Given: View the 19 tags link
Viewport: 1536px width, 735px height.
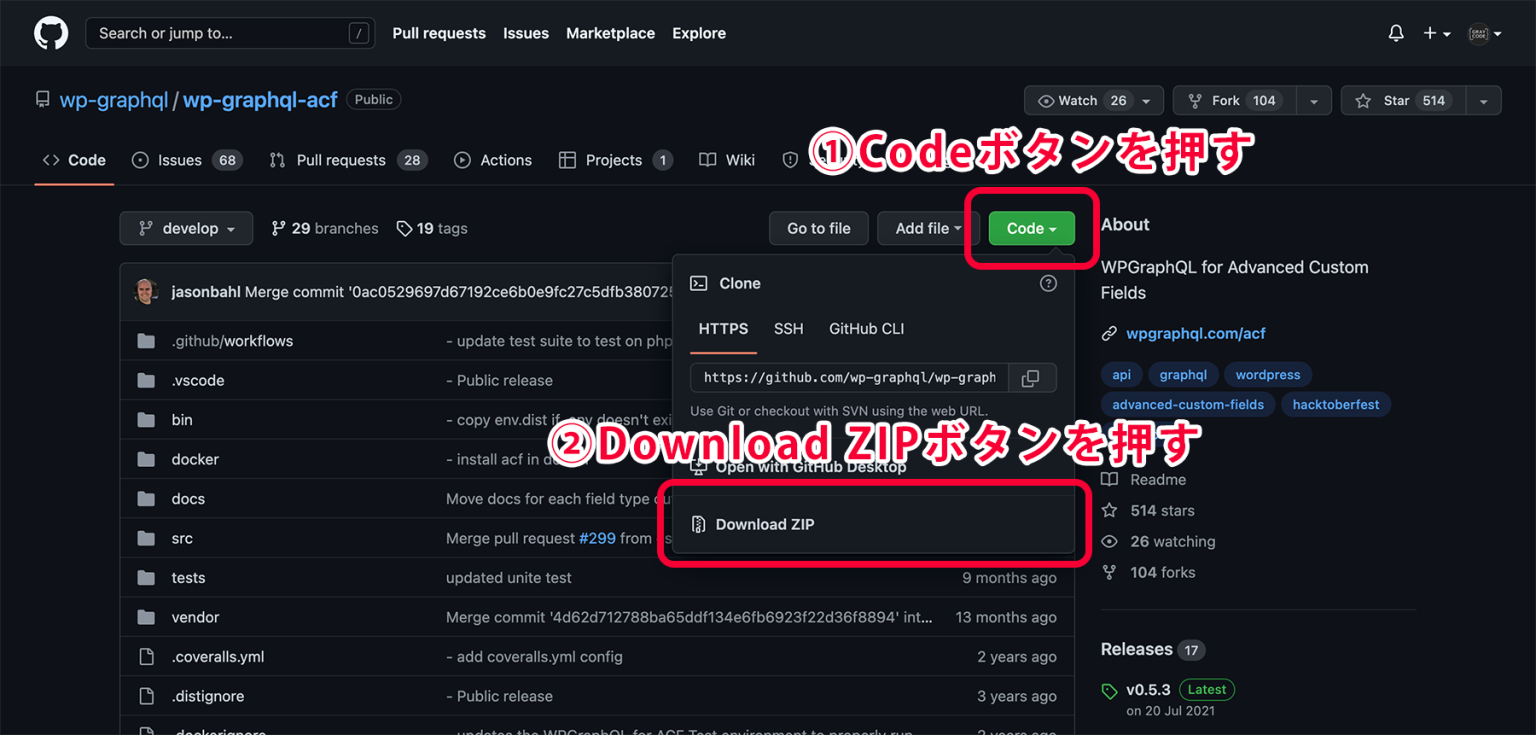Looking at the screenshot, I should click(x=432, y=228).
